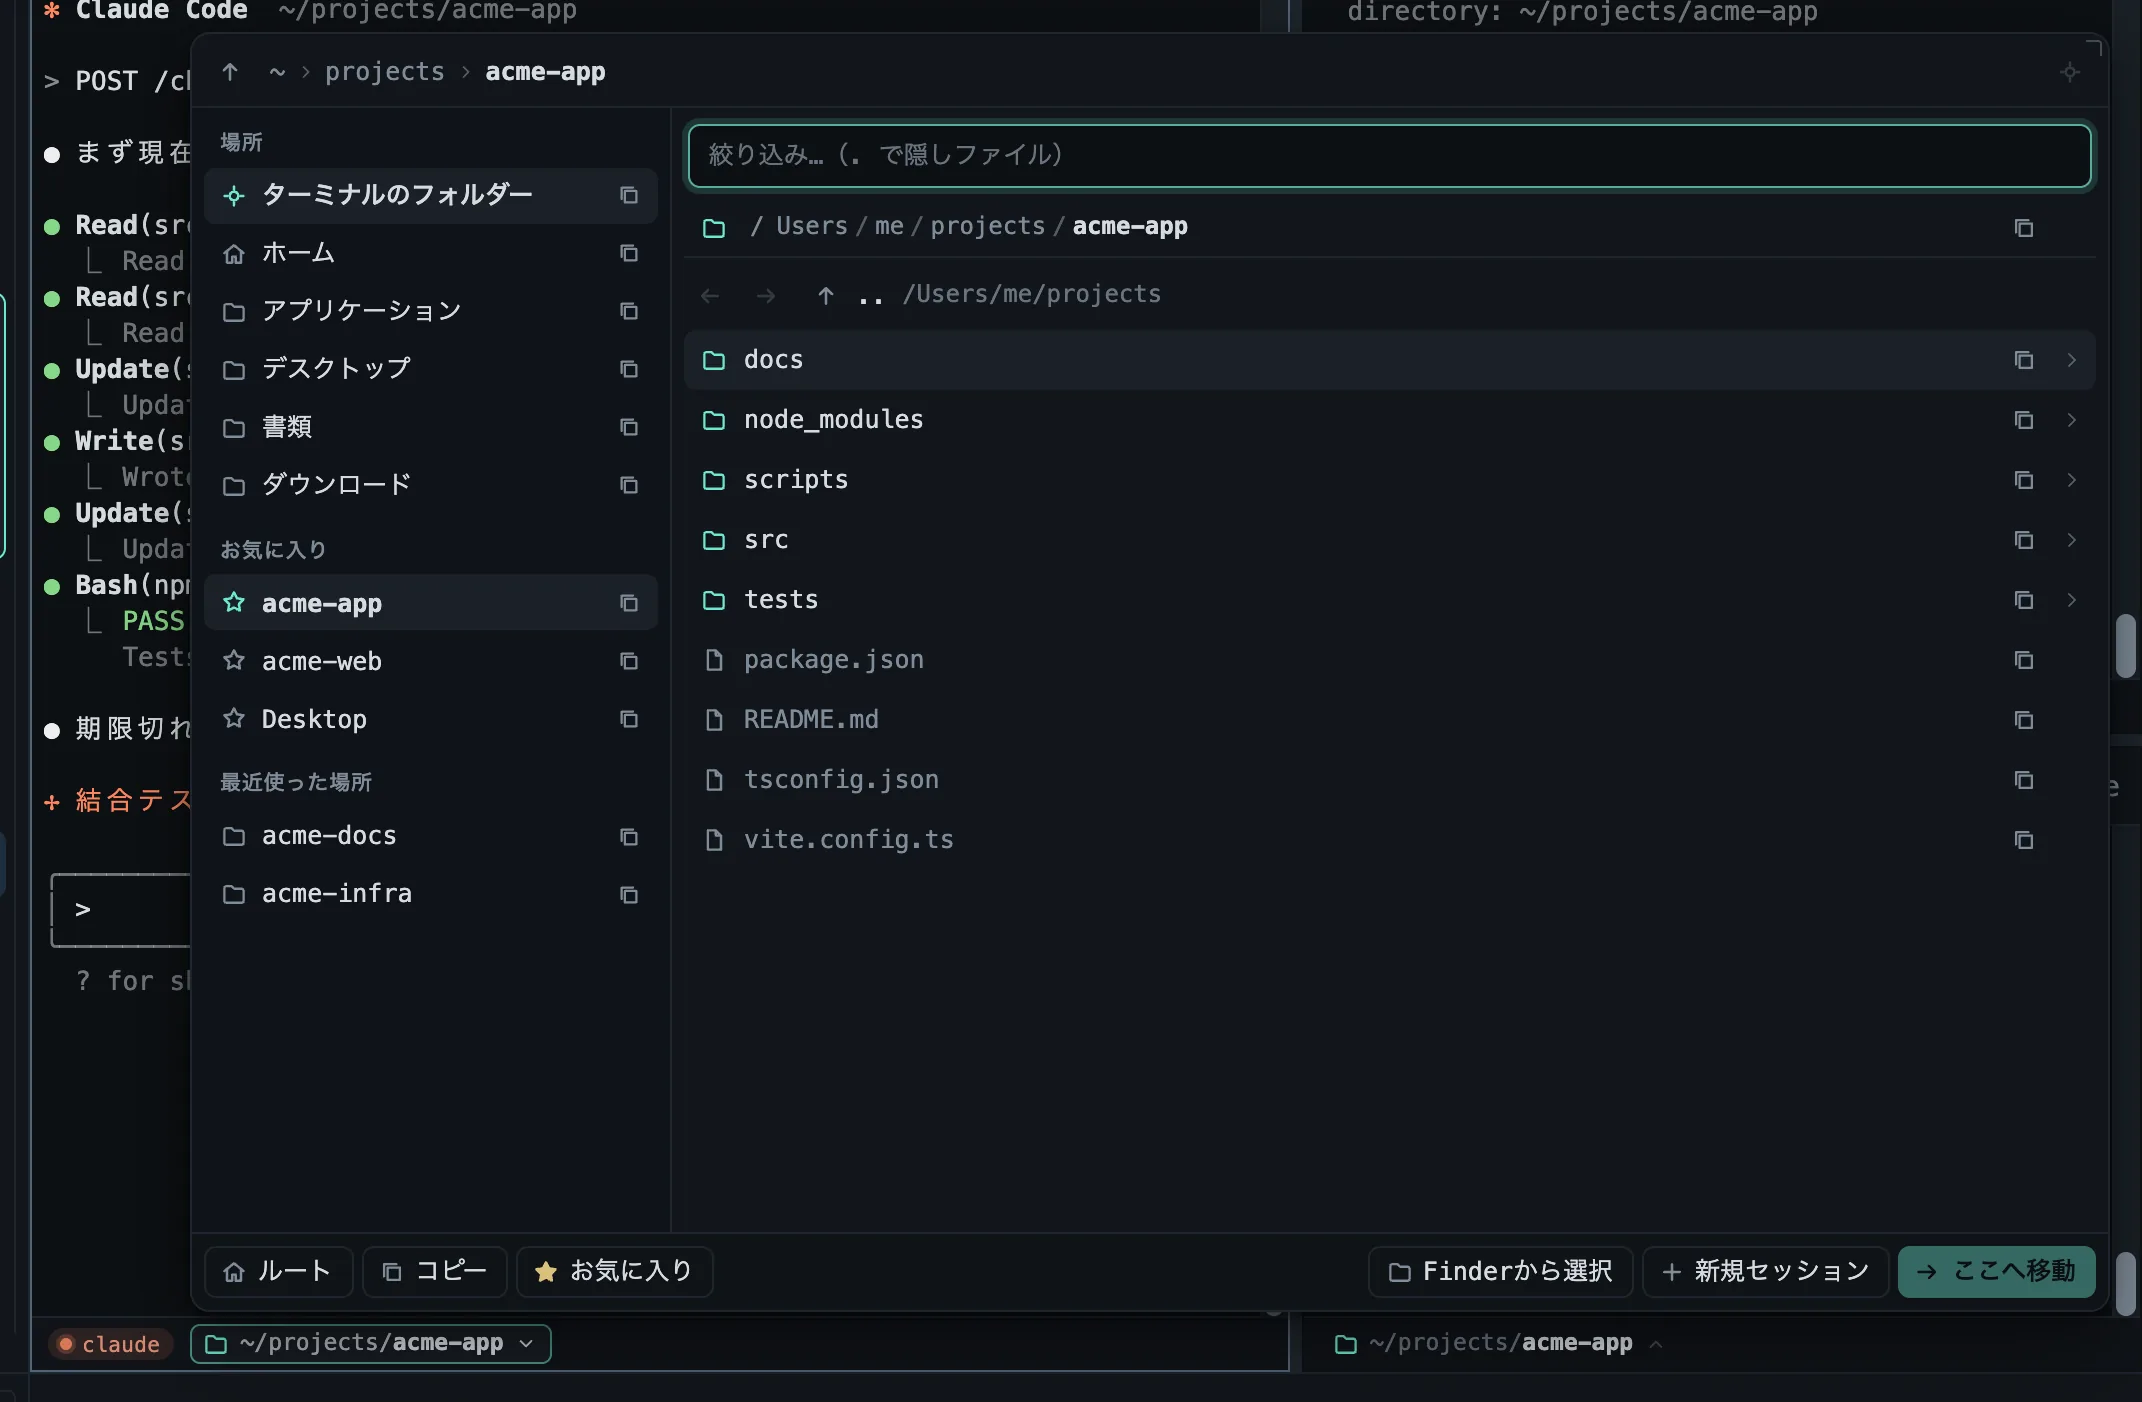2142x1402 pixels.
Task: Copy path icon for ダウンロード
Action: (x=628, y=485)
